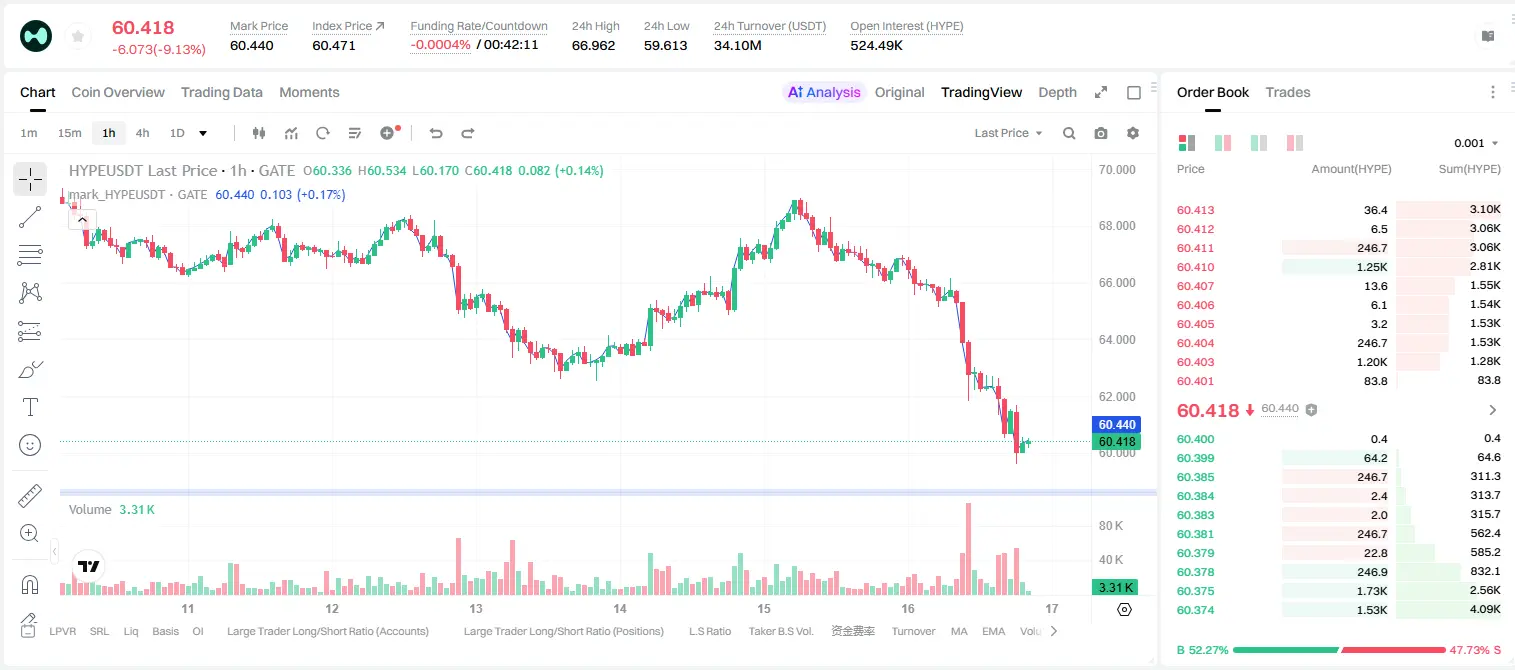Select the ruler measure tool

[x=30, y=496]
